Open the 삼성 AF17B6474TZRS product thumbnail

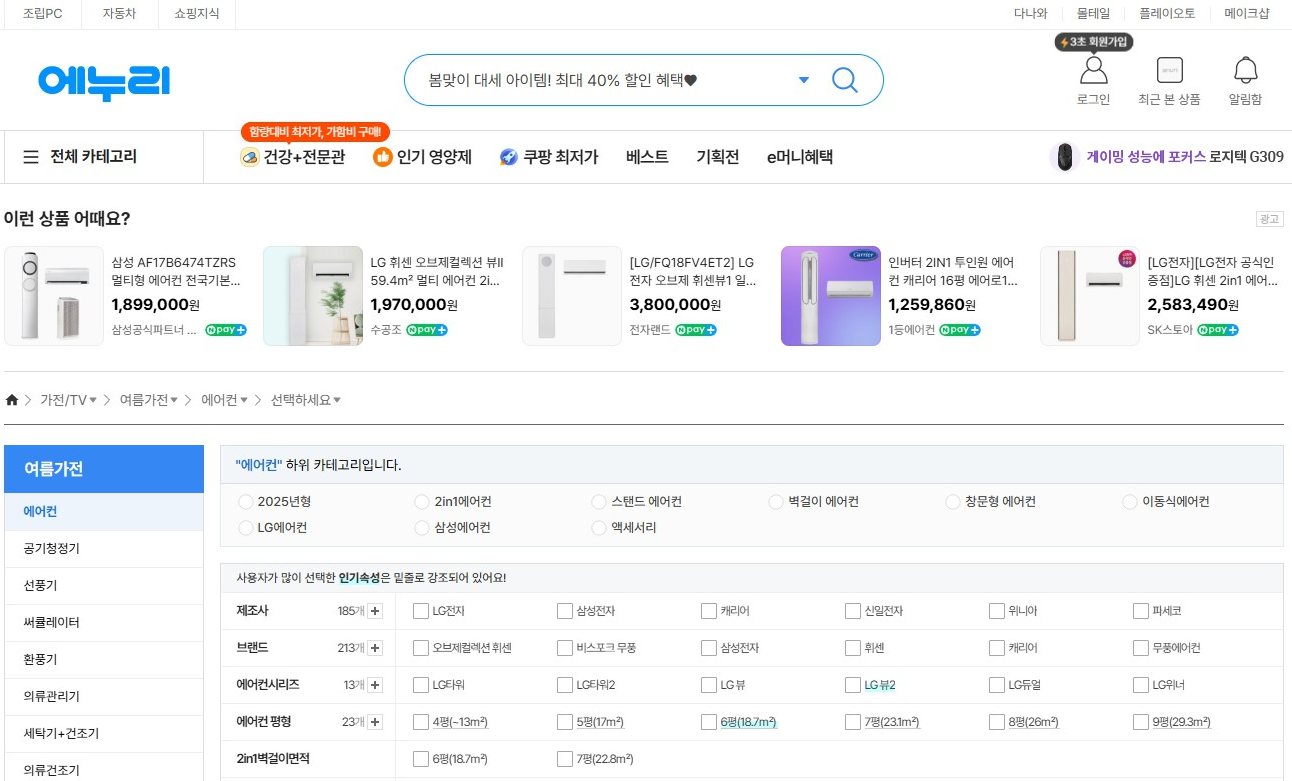54,296
